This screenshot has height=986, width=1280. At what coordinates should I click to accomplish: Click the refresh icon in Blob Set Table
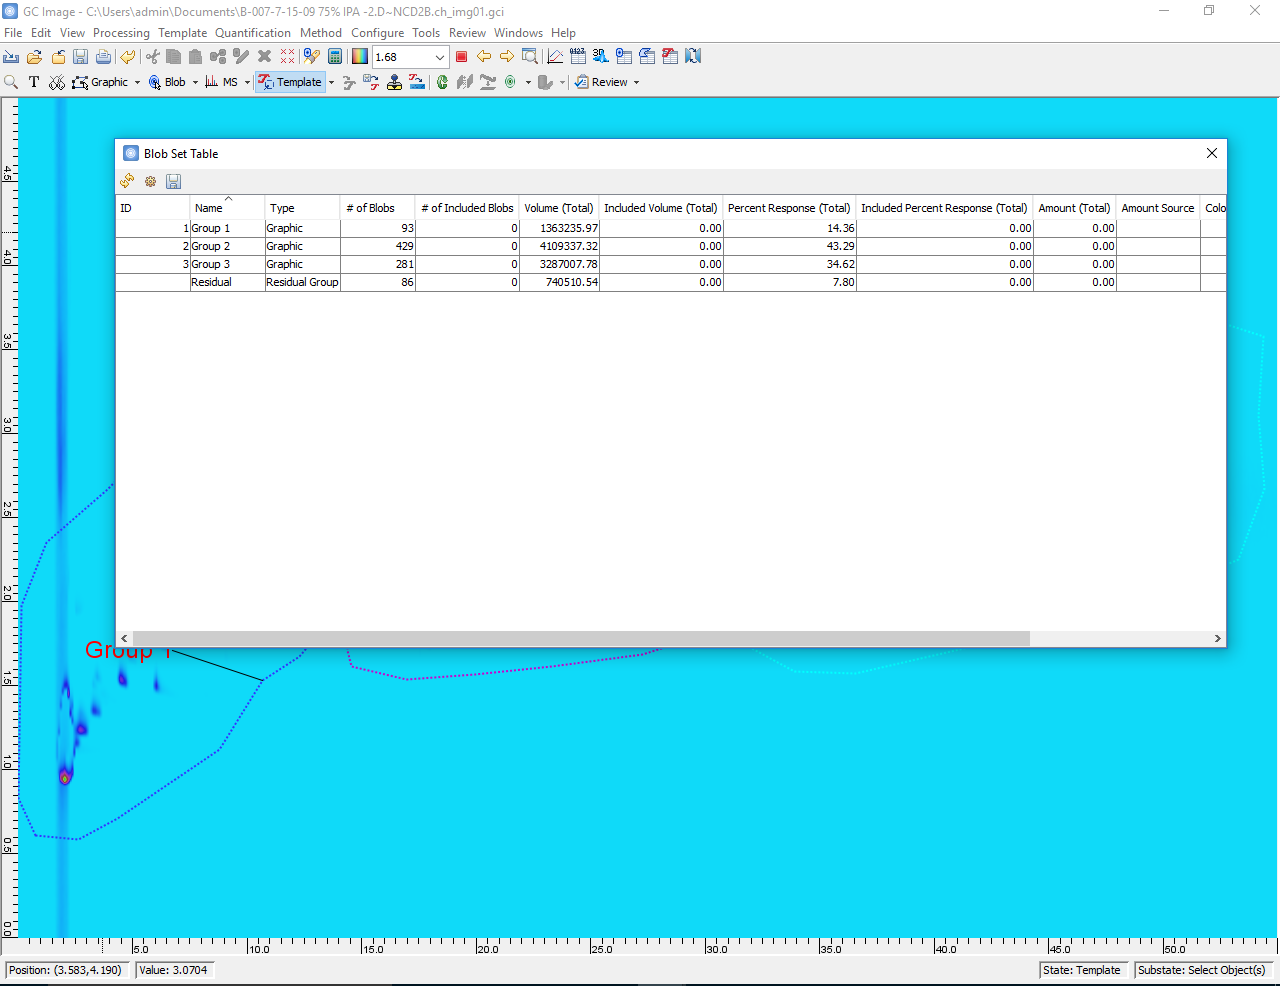pos(127,181)
